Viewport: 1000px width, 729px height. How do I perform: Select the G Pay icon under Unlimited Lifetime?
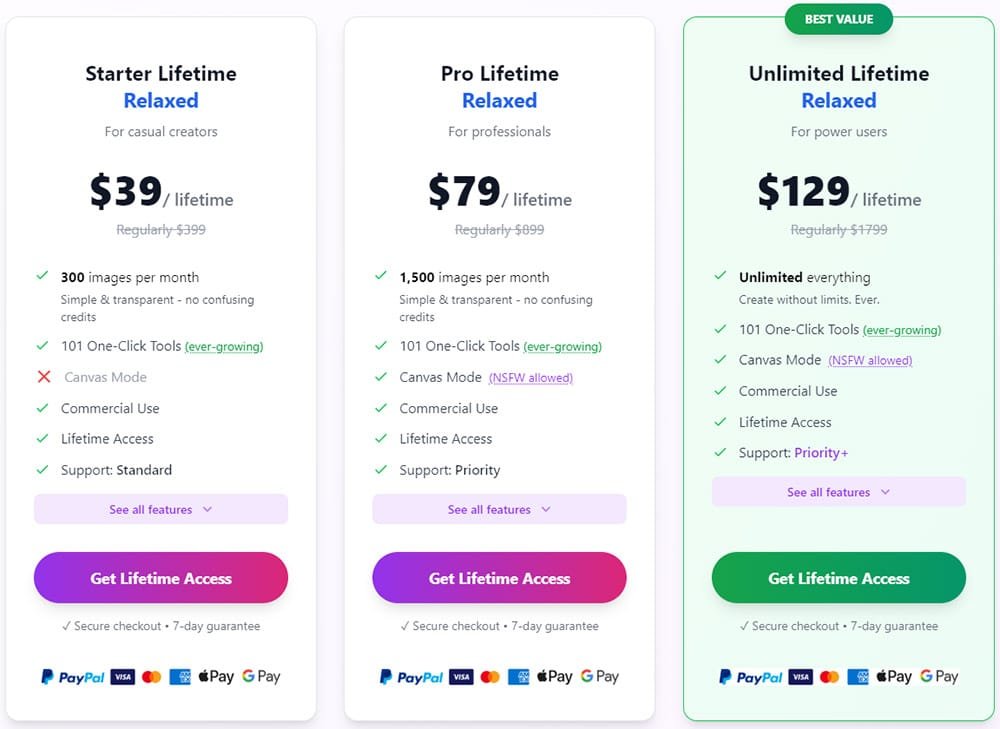[937, 676]
